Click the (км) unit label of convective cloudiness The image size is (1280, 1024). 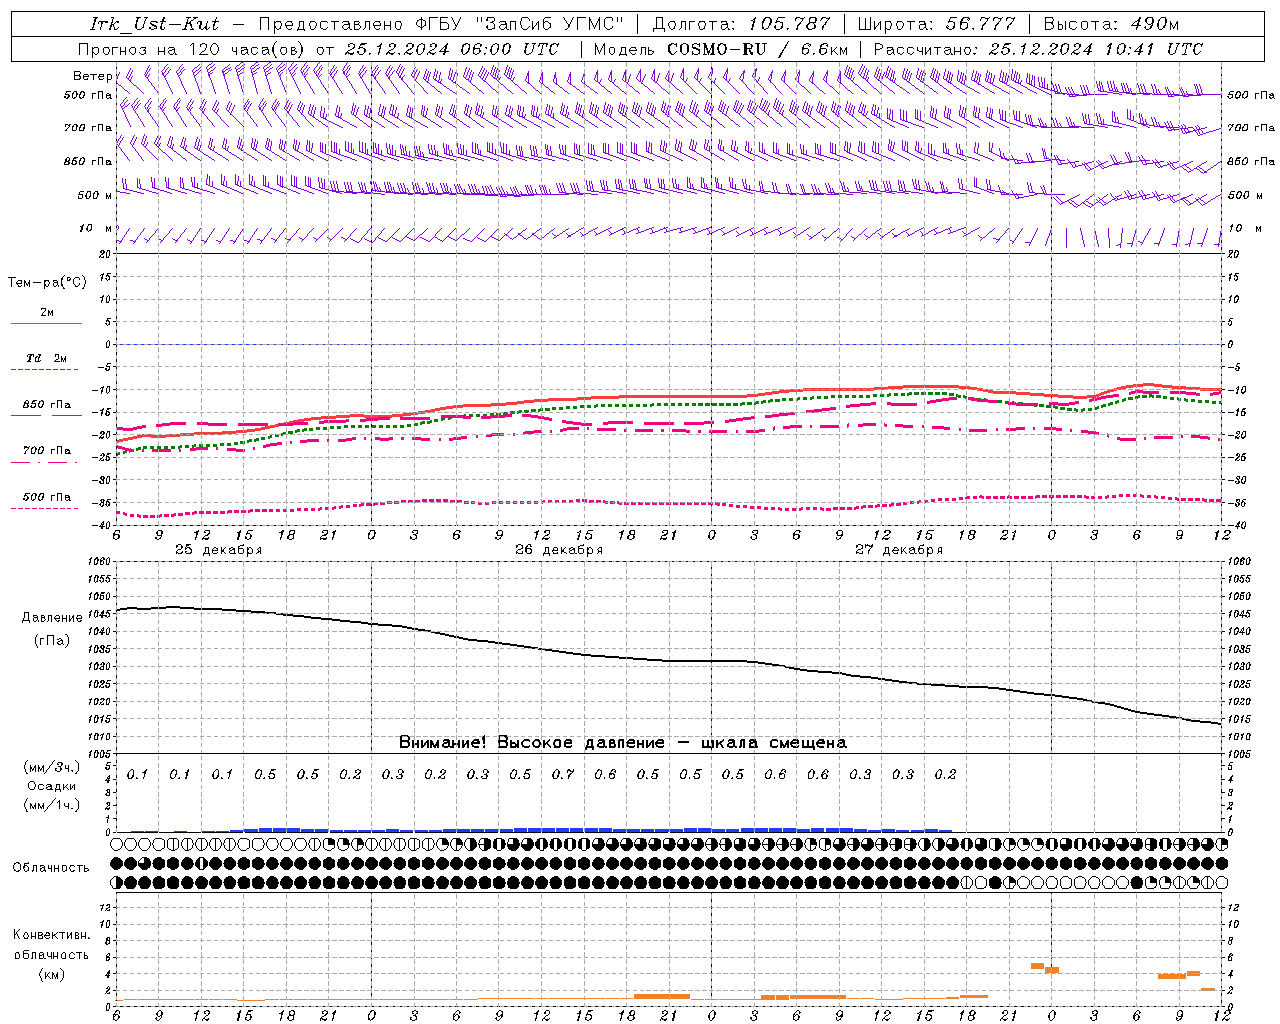[x=51, y=974]
